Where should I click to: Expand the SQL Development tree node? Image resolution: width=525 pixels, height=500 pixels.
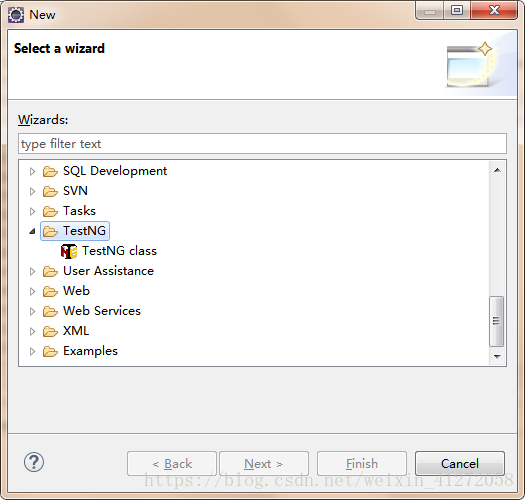pos(32,171)
